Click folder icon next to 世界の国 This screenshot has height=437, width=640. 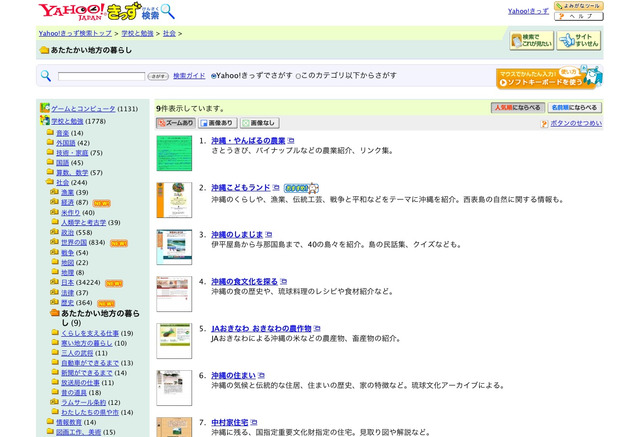pos(55,242)
